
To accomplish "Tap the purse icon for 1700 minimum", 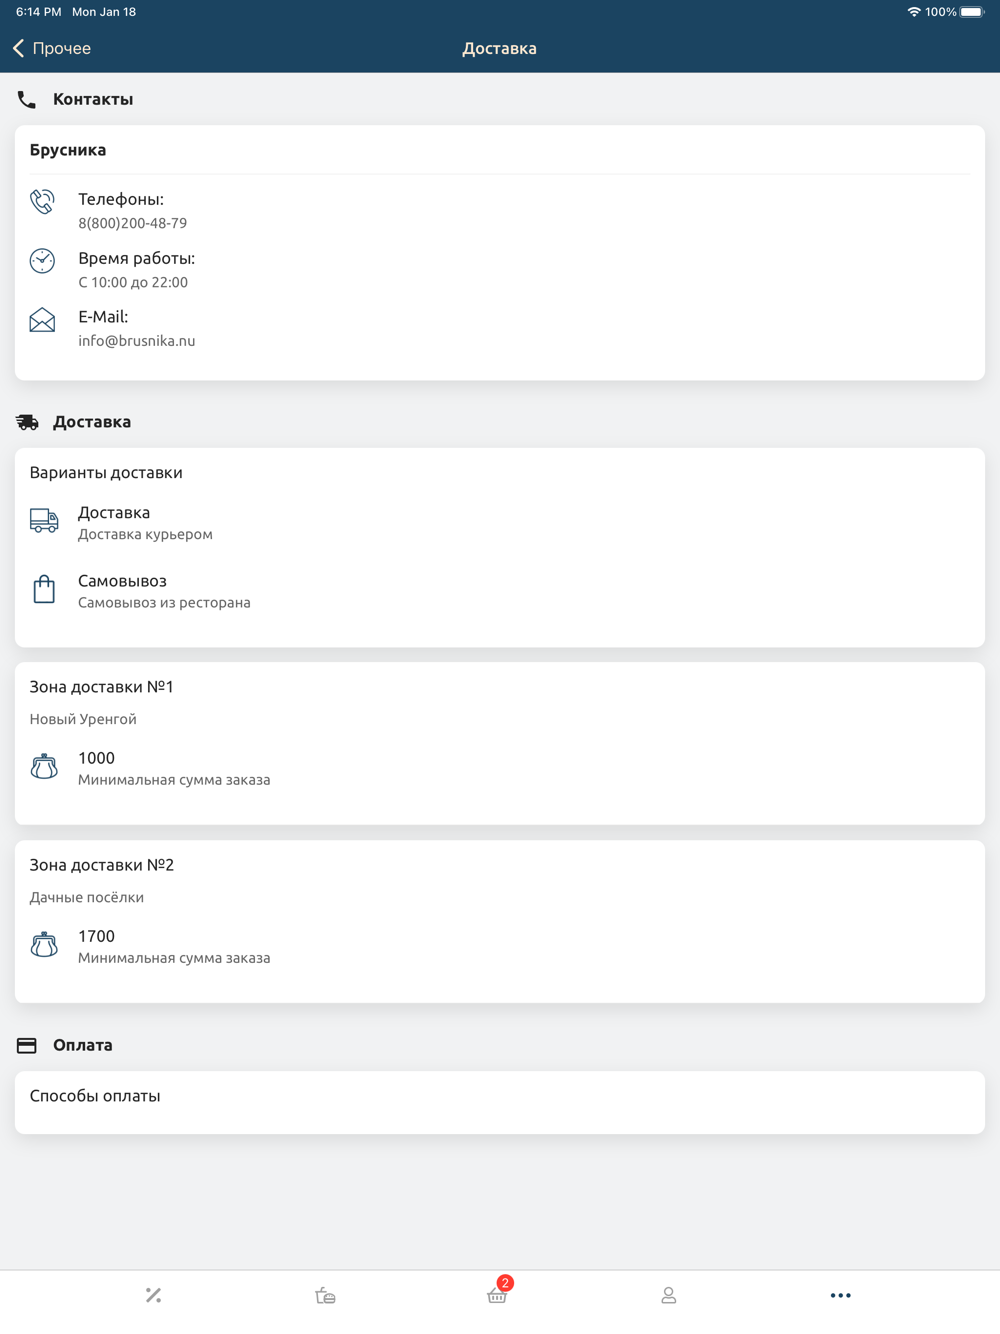I will pyautogui.click(x=44, y=945).
